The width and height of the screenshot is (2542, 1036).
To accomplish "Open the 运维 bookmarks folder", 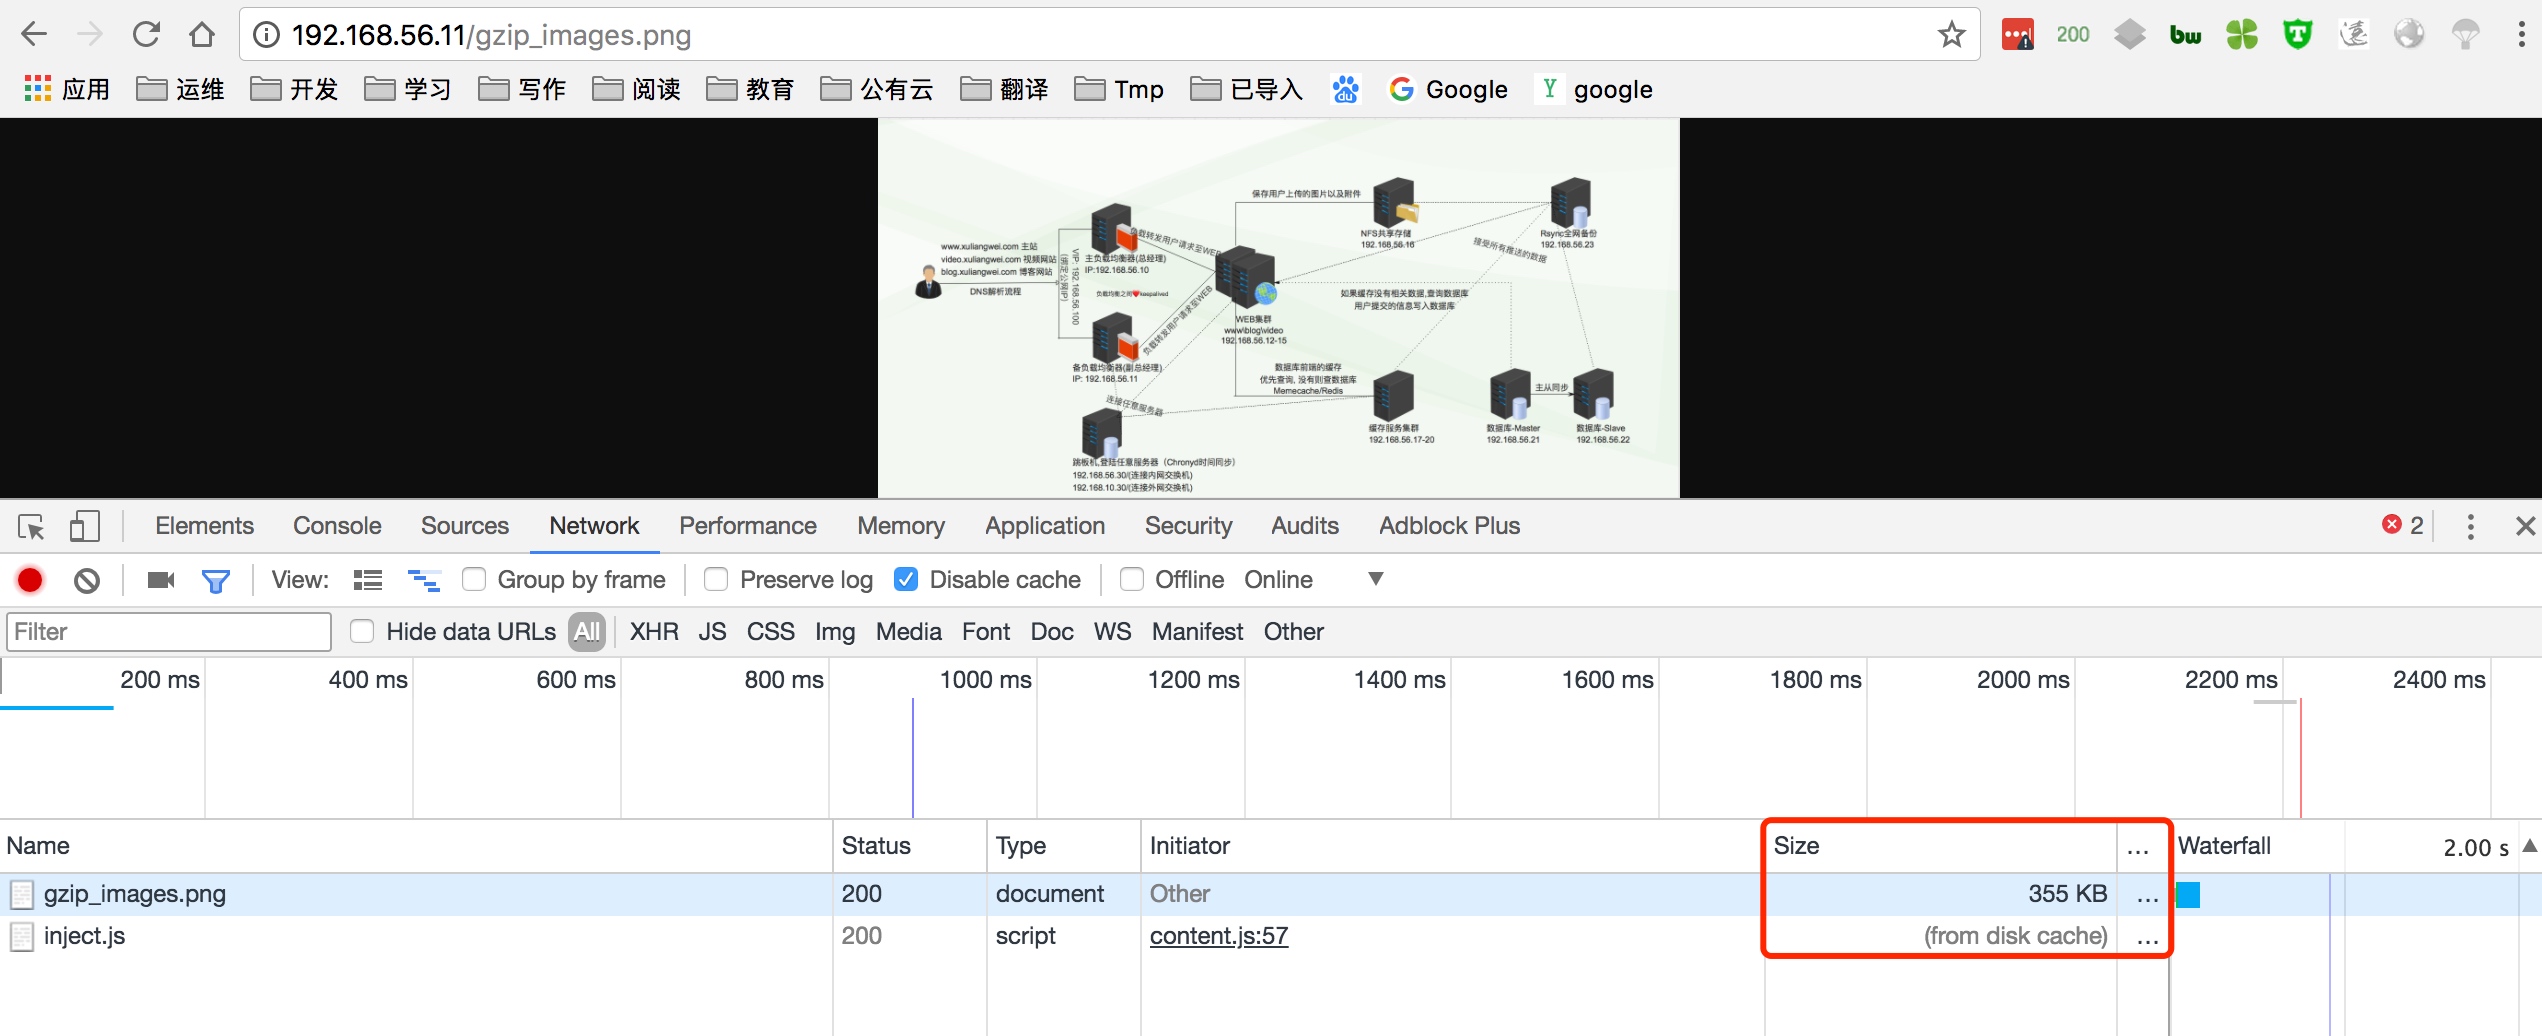I will pyautogui.click(x=181, y=90).
